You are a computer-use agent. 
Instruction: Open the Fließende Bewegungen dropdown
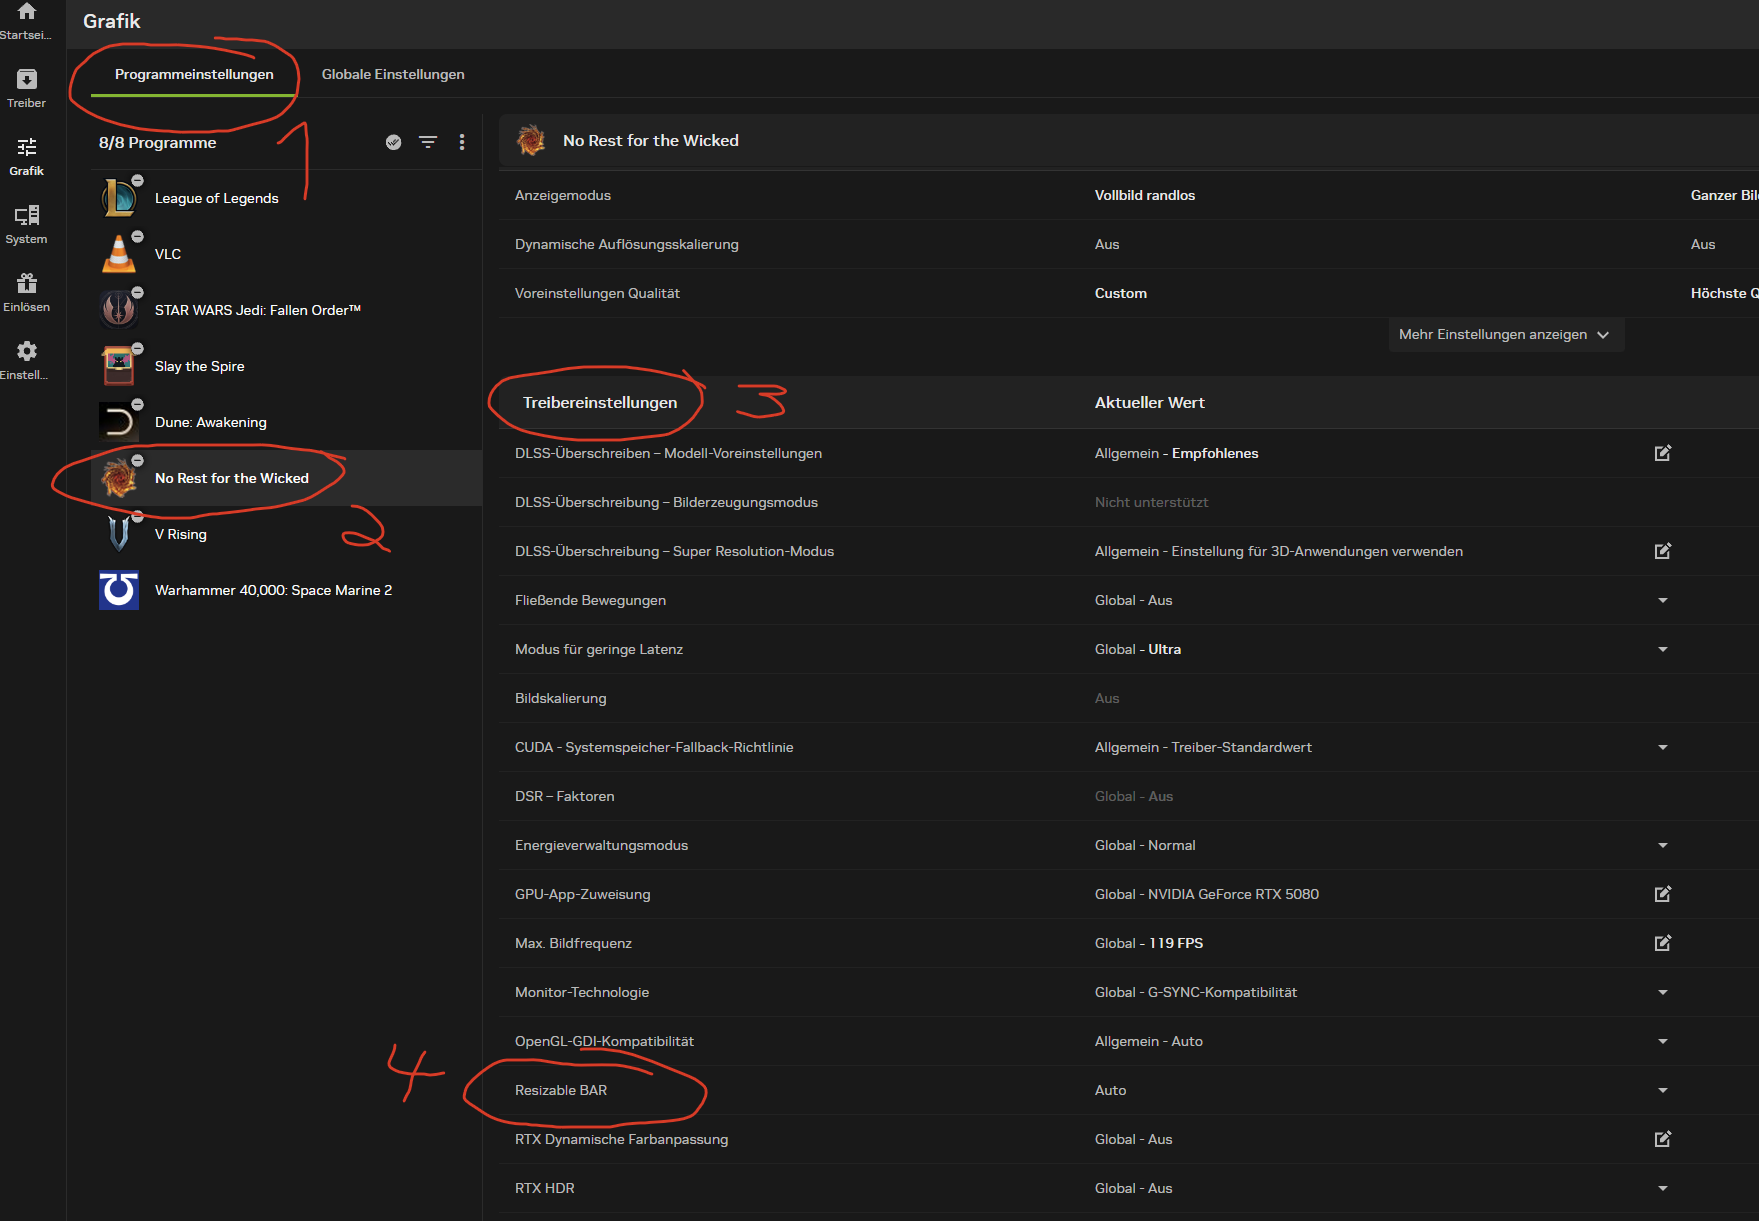pyautogui.click(x=1663, y=600)
